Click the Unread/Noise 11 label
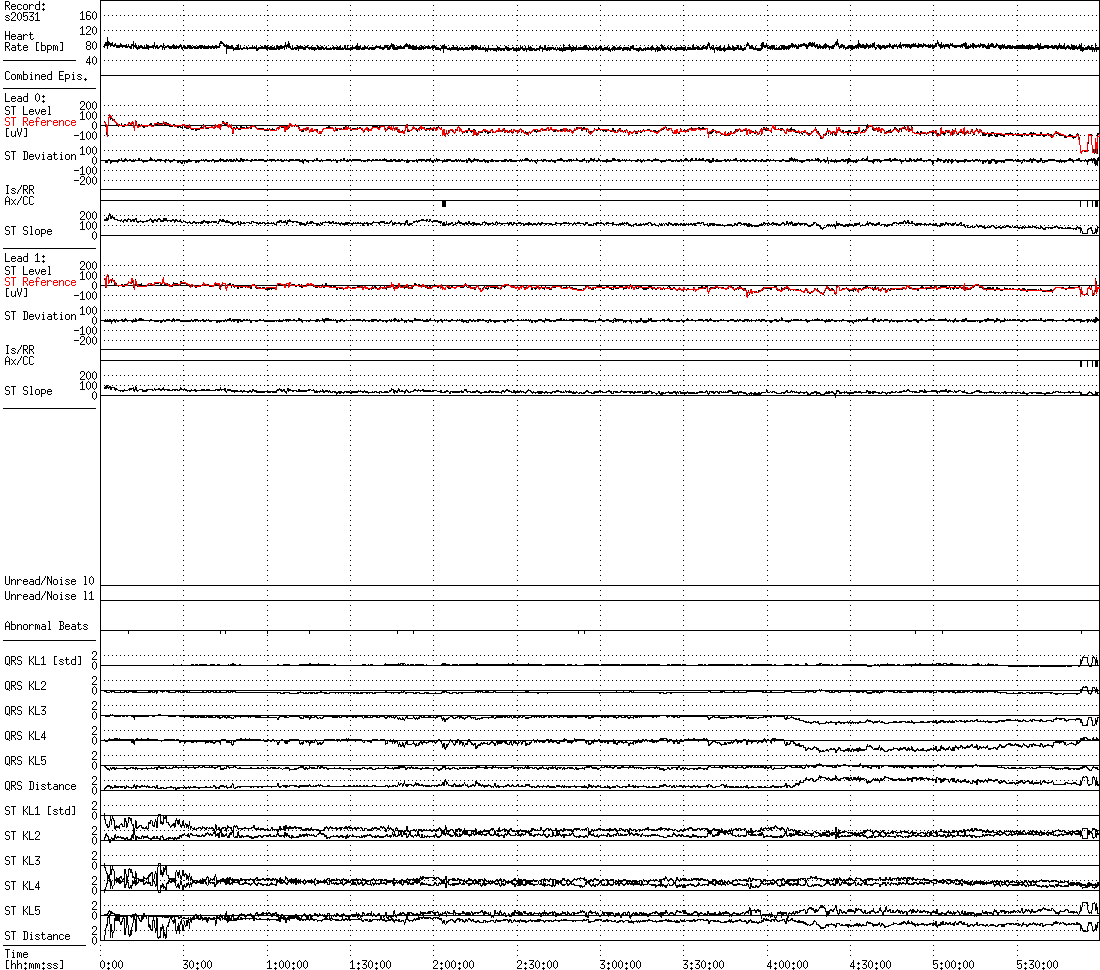Viewport: 1100px width, 970px height. (x=49, y=596)
